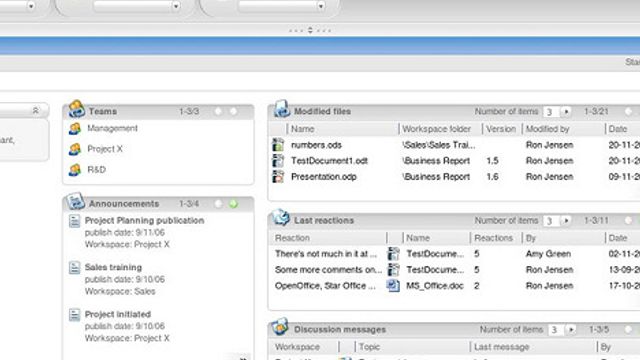Open the third top toolbar dropdown
The image size is (640, 360).
click(321, 6)
